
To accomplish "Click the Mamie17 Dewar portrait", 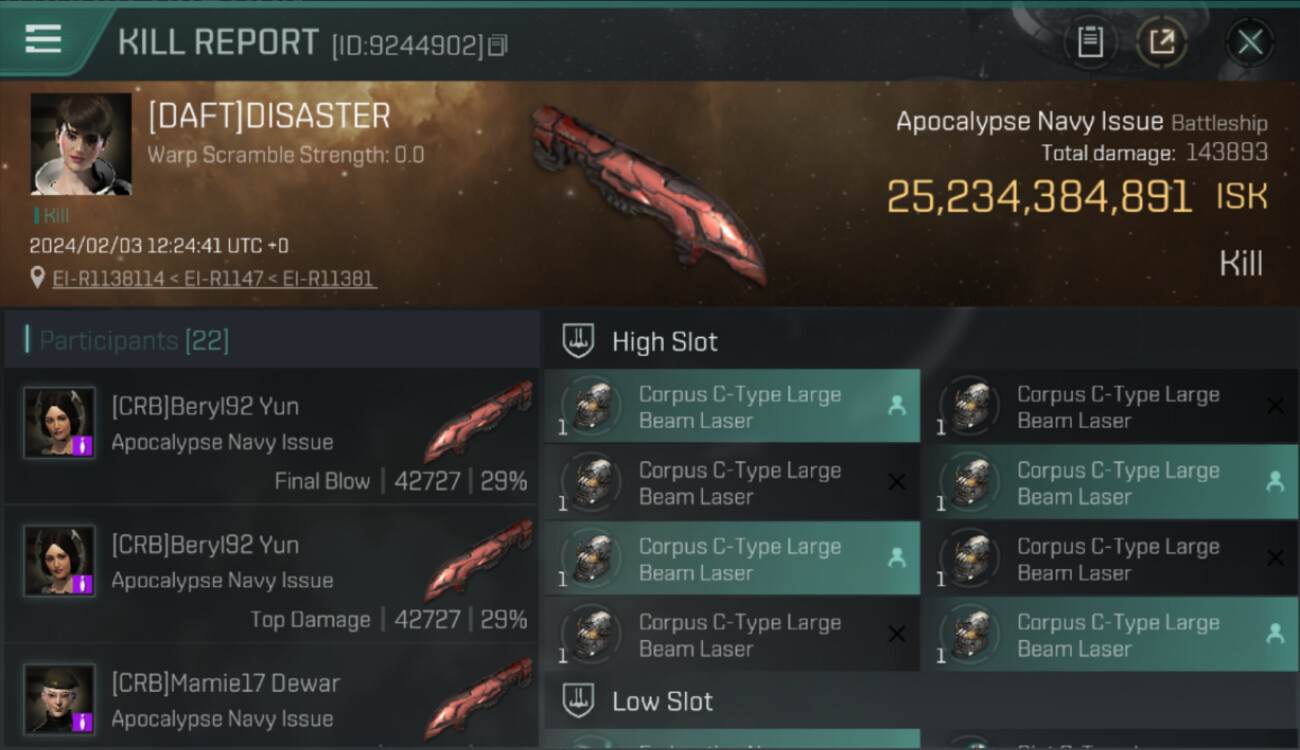I will [60, 699].
